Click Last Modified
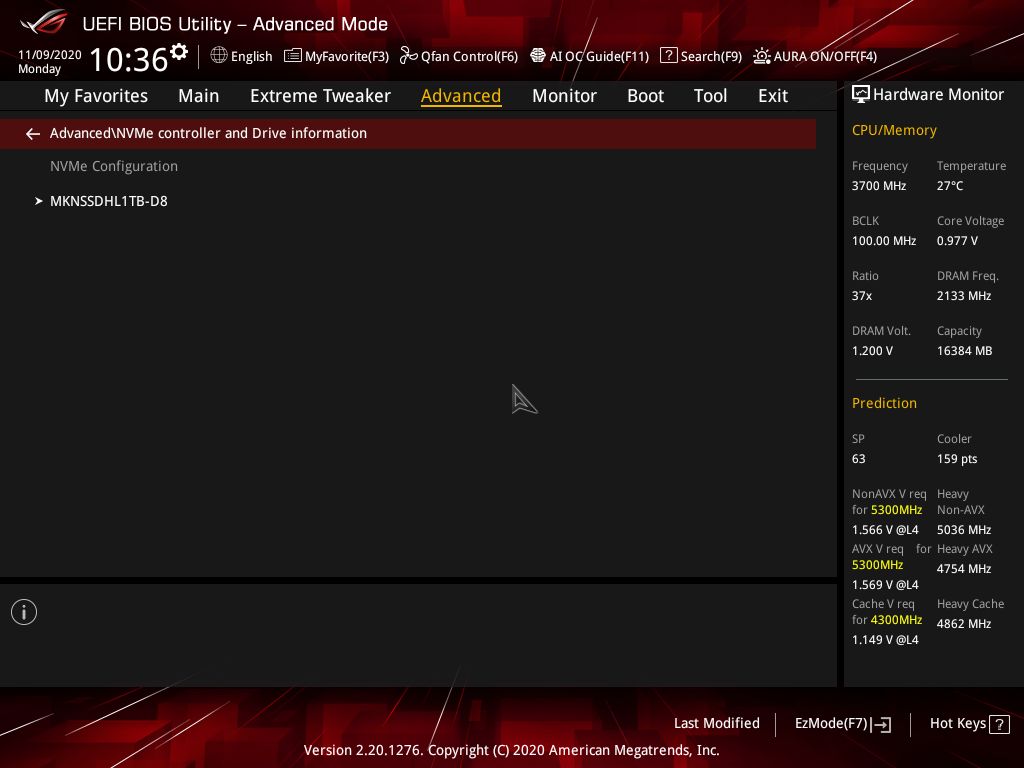The width and height of the screenshot is (1024, 768). pos(716,723)
